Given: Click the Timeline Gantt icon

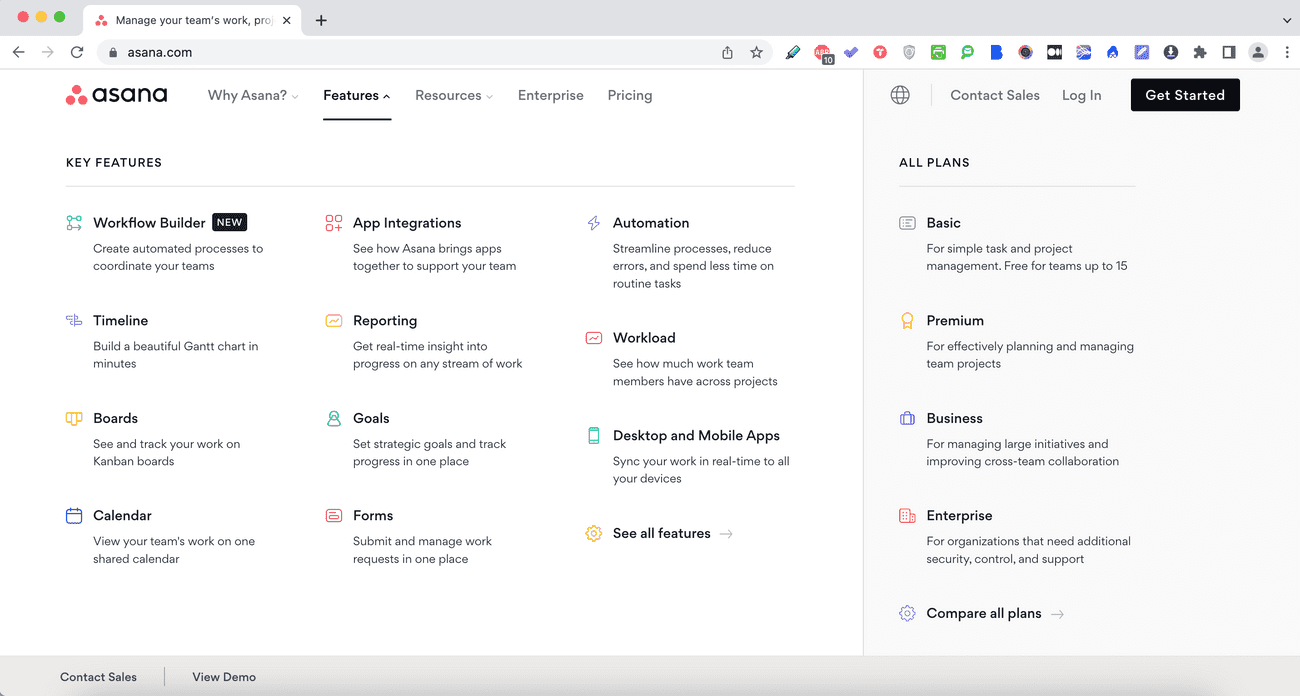Looking at the screenshot, I should 74,320.
